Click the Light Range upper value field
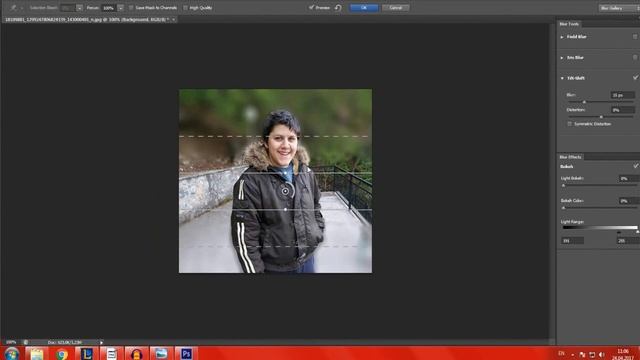The width and height of the screenshot is (640, 360). tap(628, 241)
